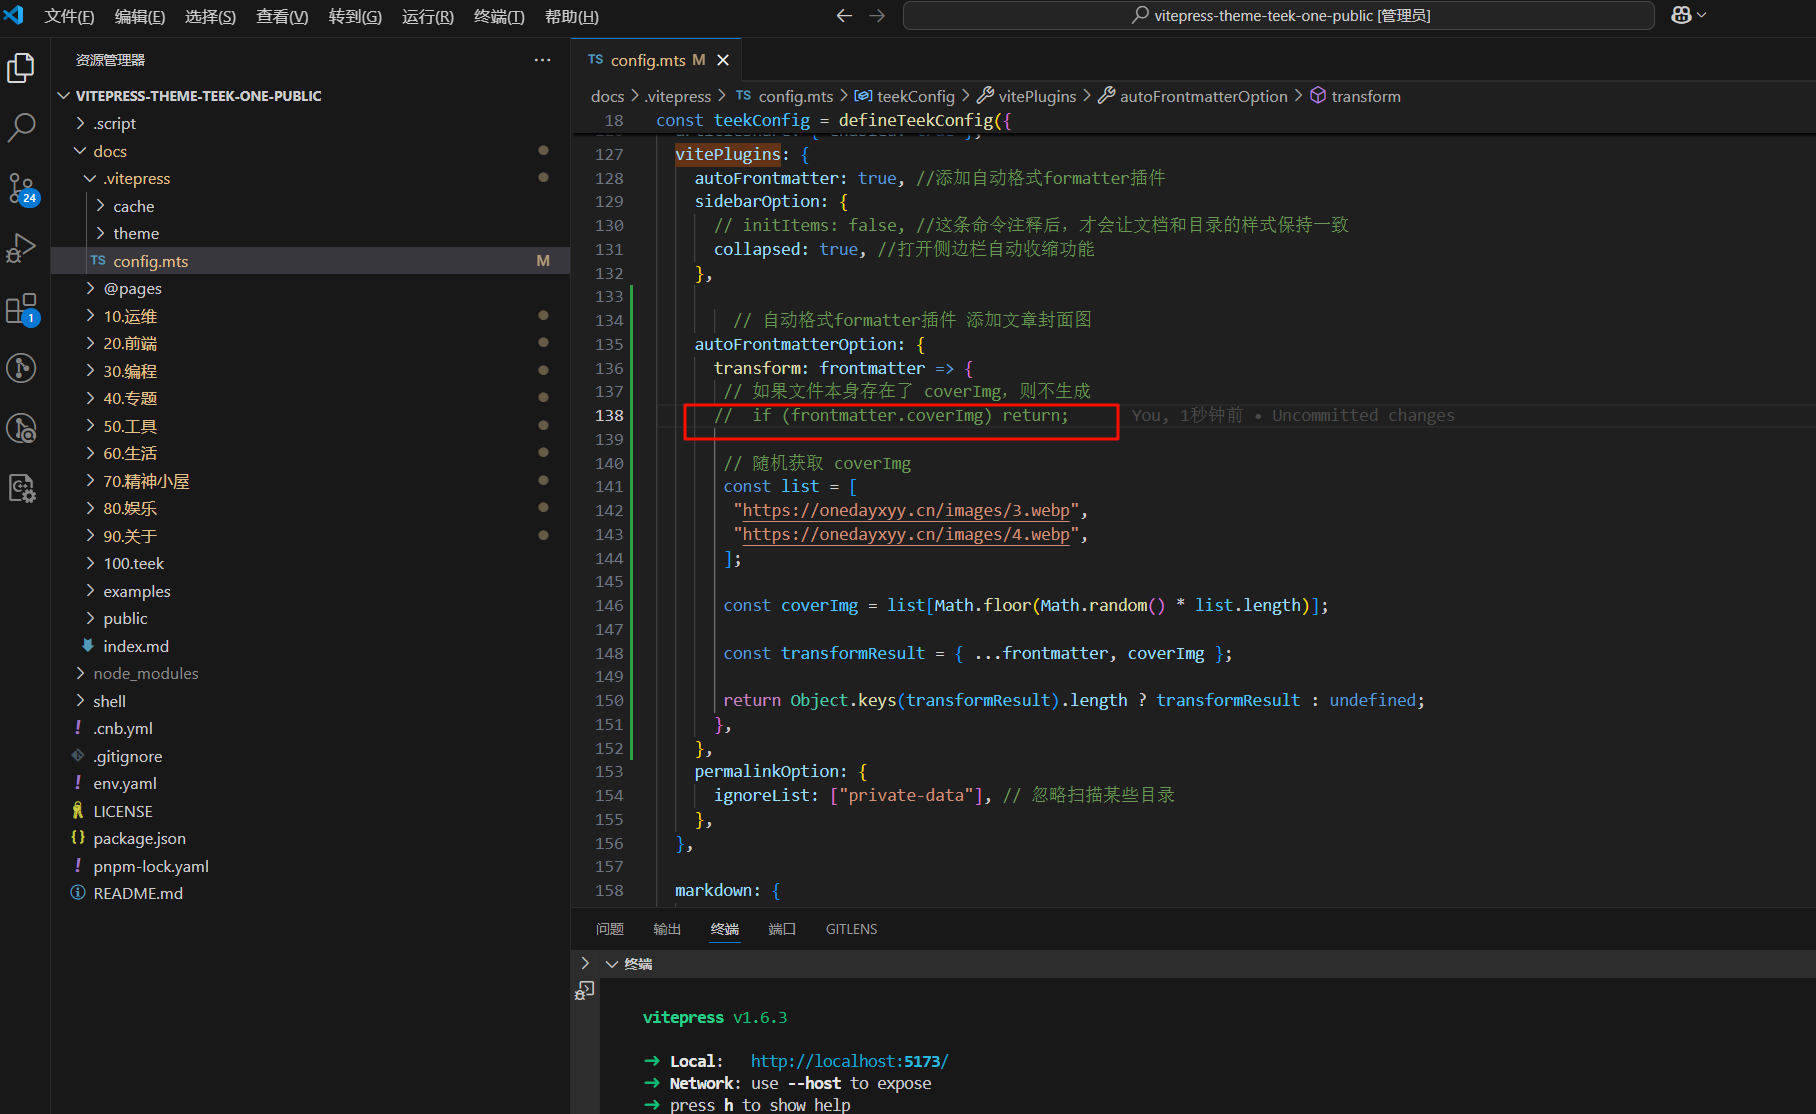Collapse the VITEPRESS-THEME-TEEK-ONE-PUBLIC root folder
1816x1114 pixels.
310,96
